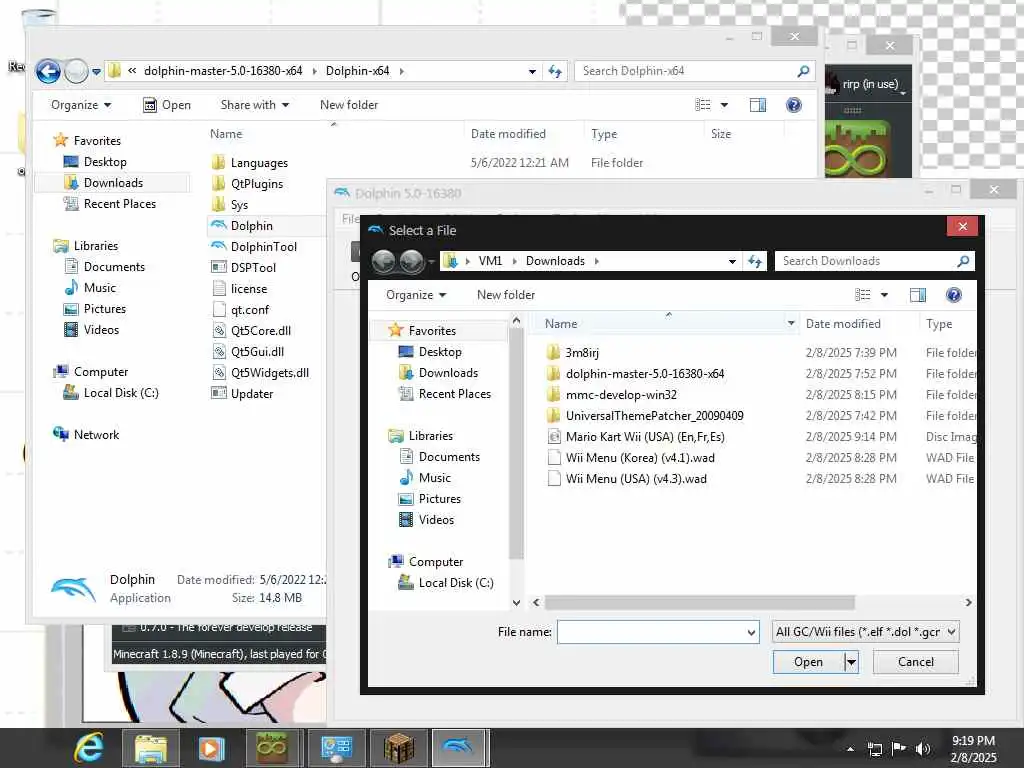Open Organize dropdown in Select a File dialog
1024x768 pixels.
[416, 295]
